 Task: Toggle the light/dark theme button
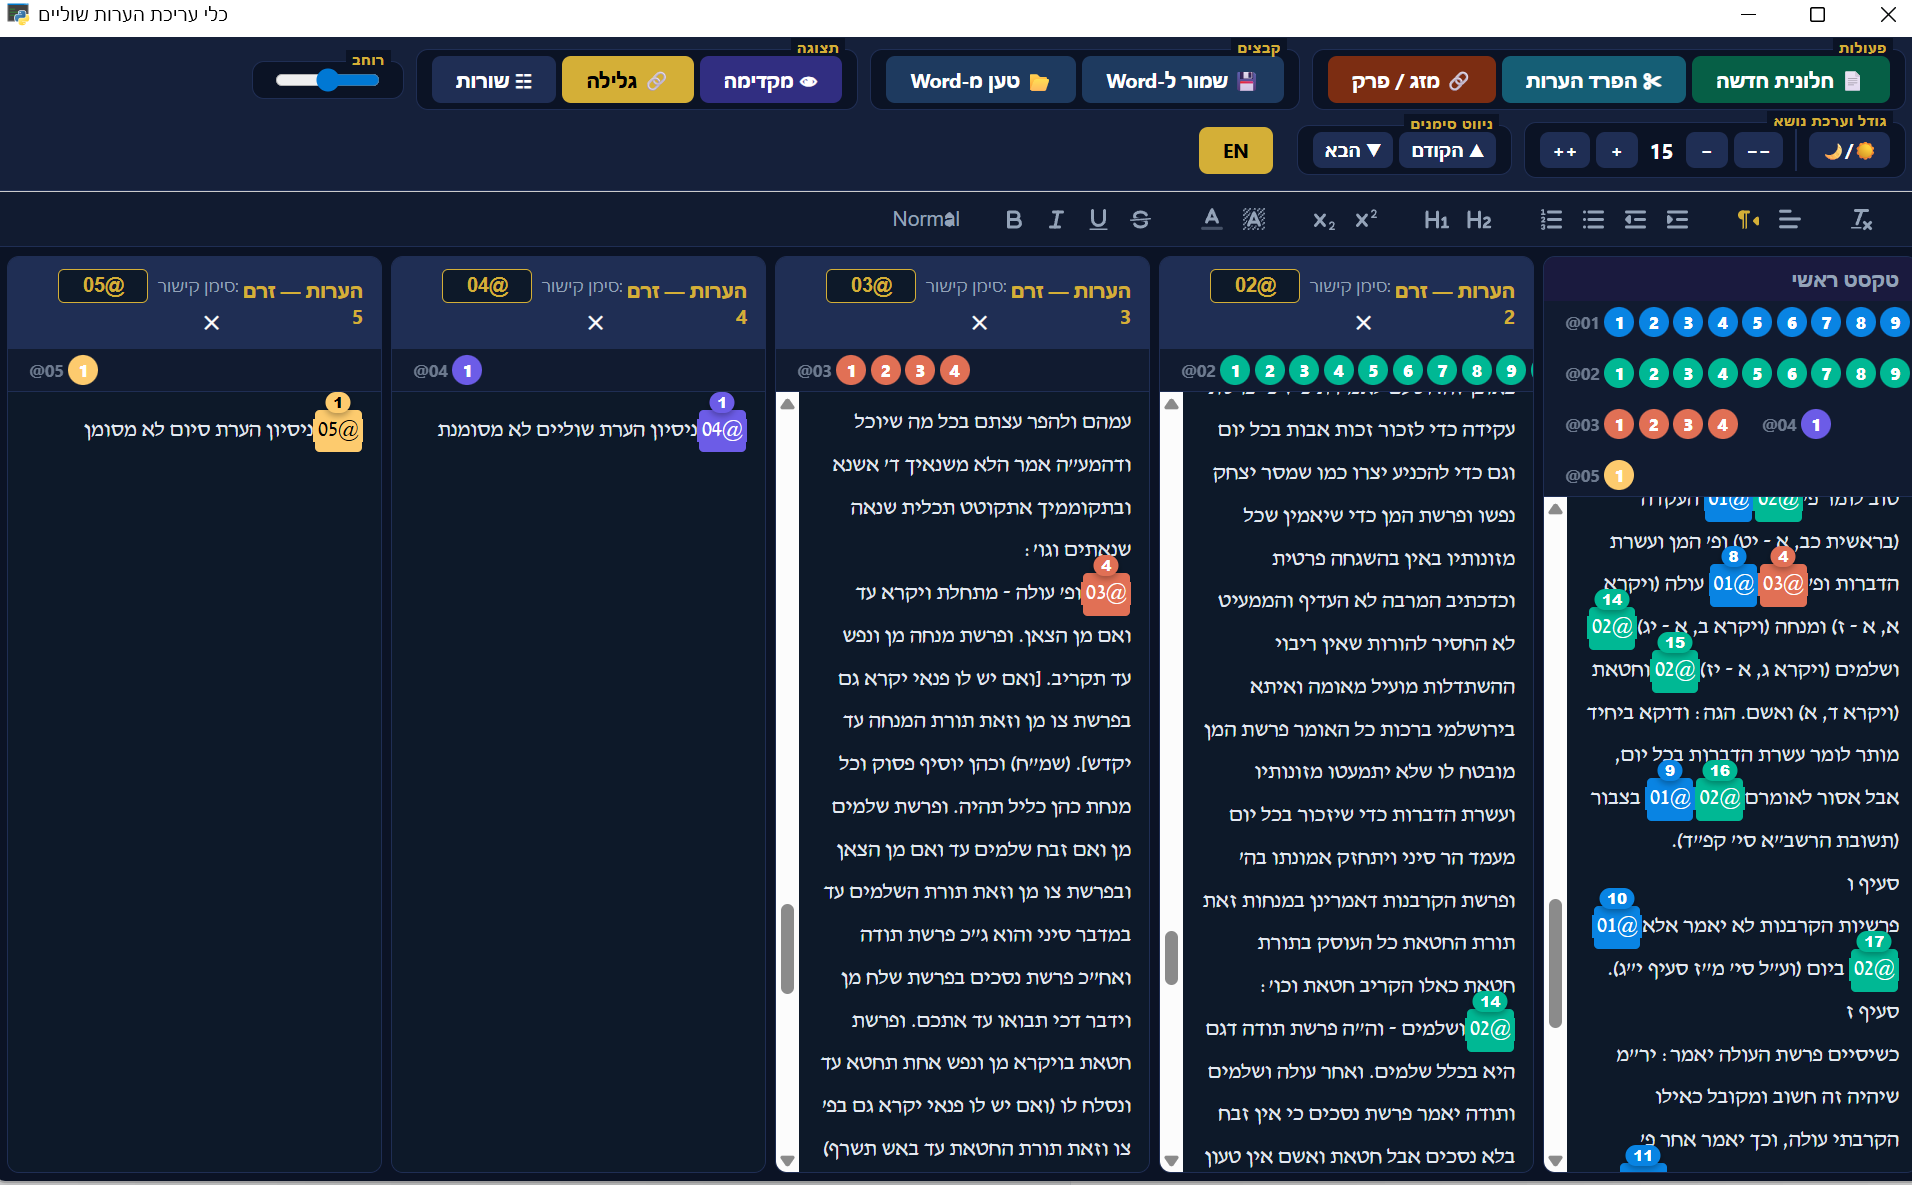coord(1849,151)
